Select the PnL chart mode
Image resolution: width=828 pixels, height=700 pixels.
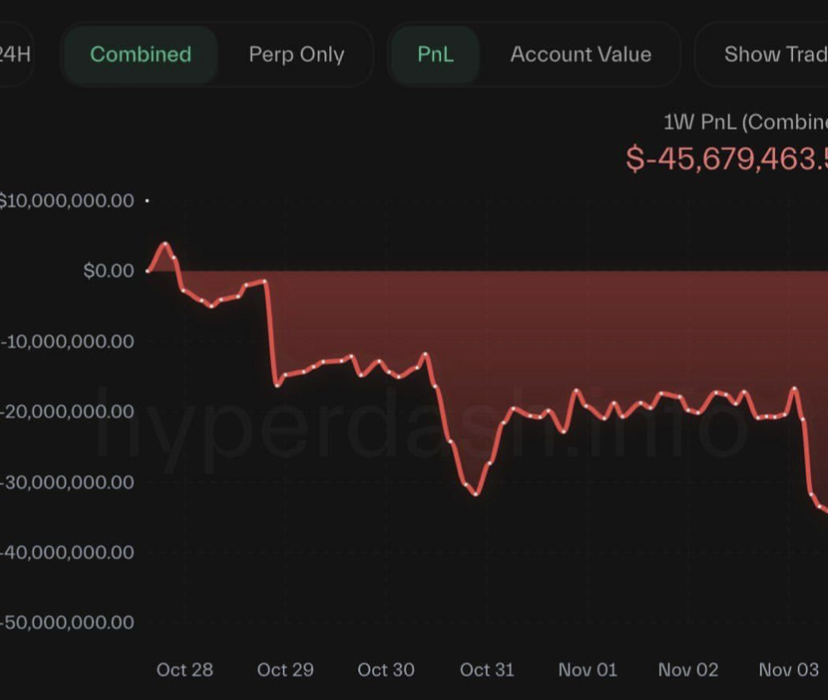pos(435,54)
